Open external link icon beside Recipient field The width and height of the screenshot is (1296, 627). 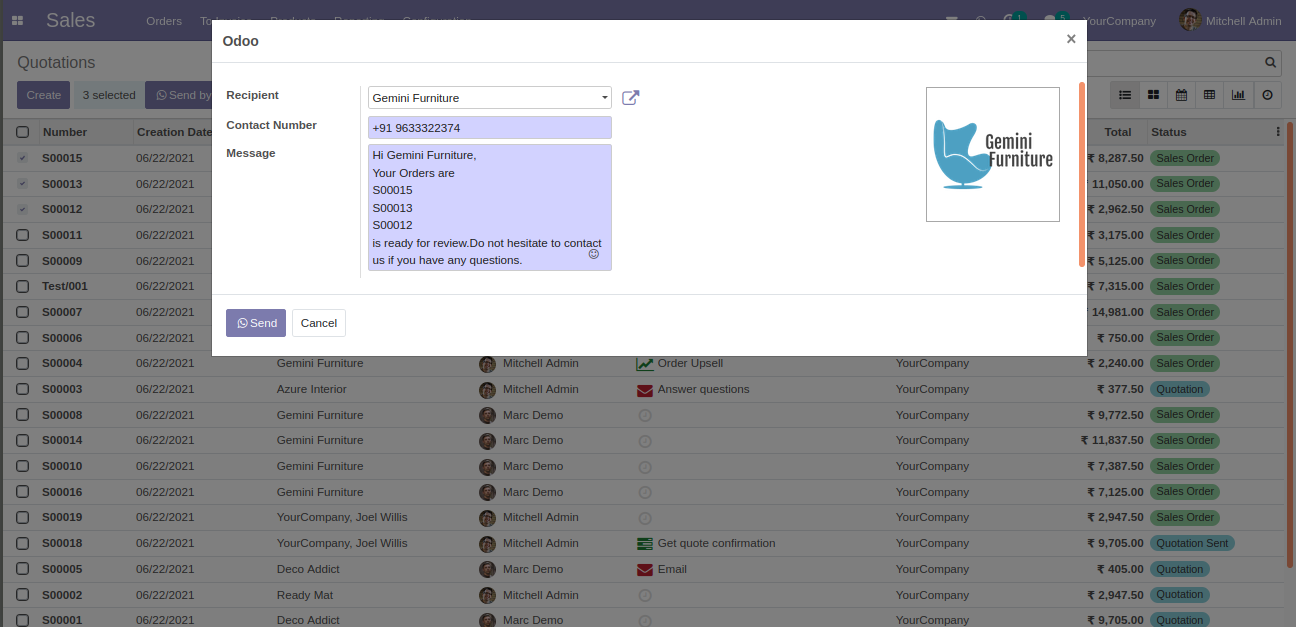click(x=630, y=98)
